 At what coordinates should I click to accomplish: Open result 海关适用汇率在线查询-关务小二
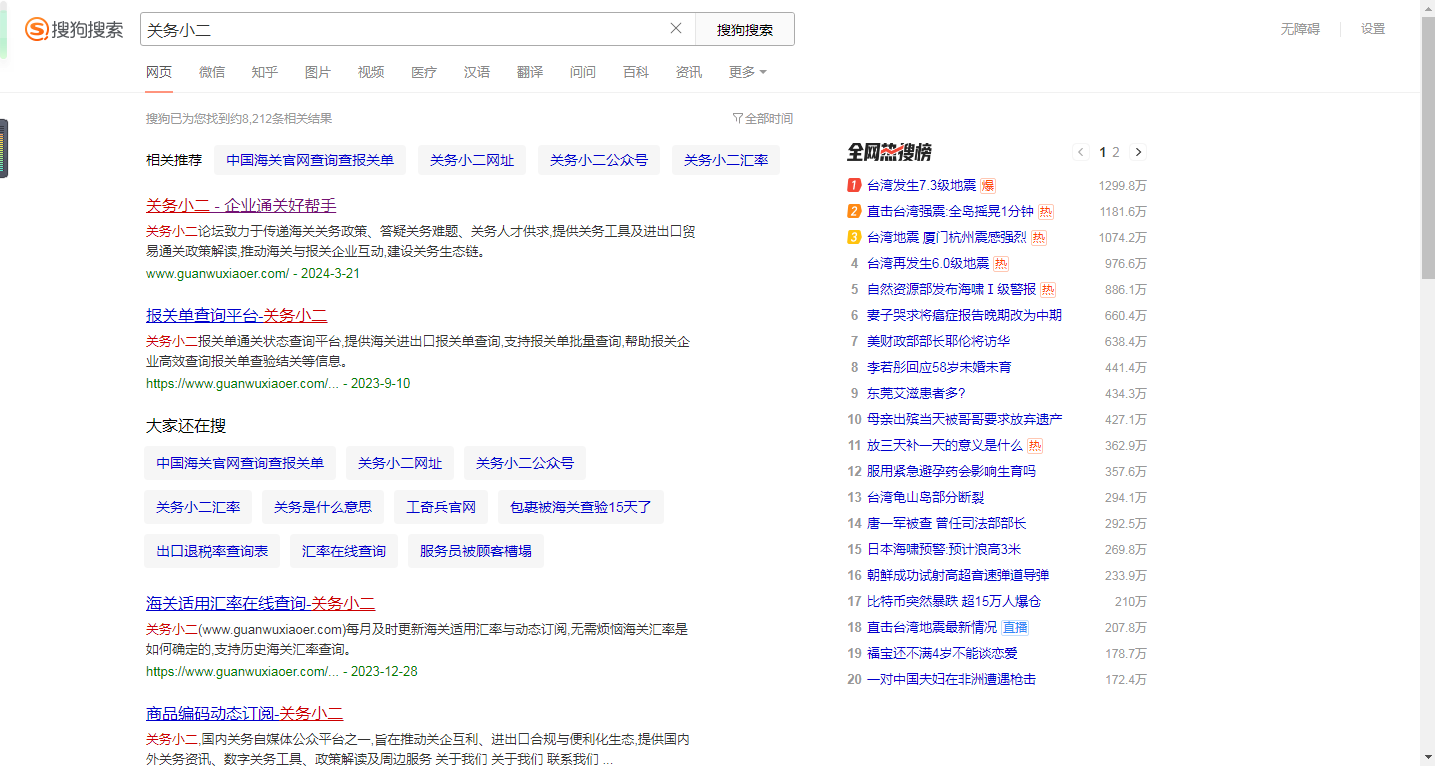(261, 603)
